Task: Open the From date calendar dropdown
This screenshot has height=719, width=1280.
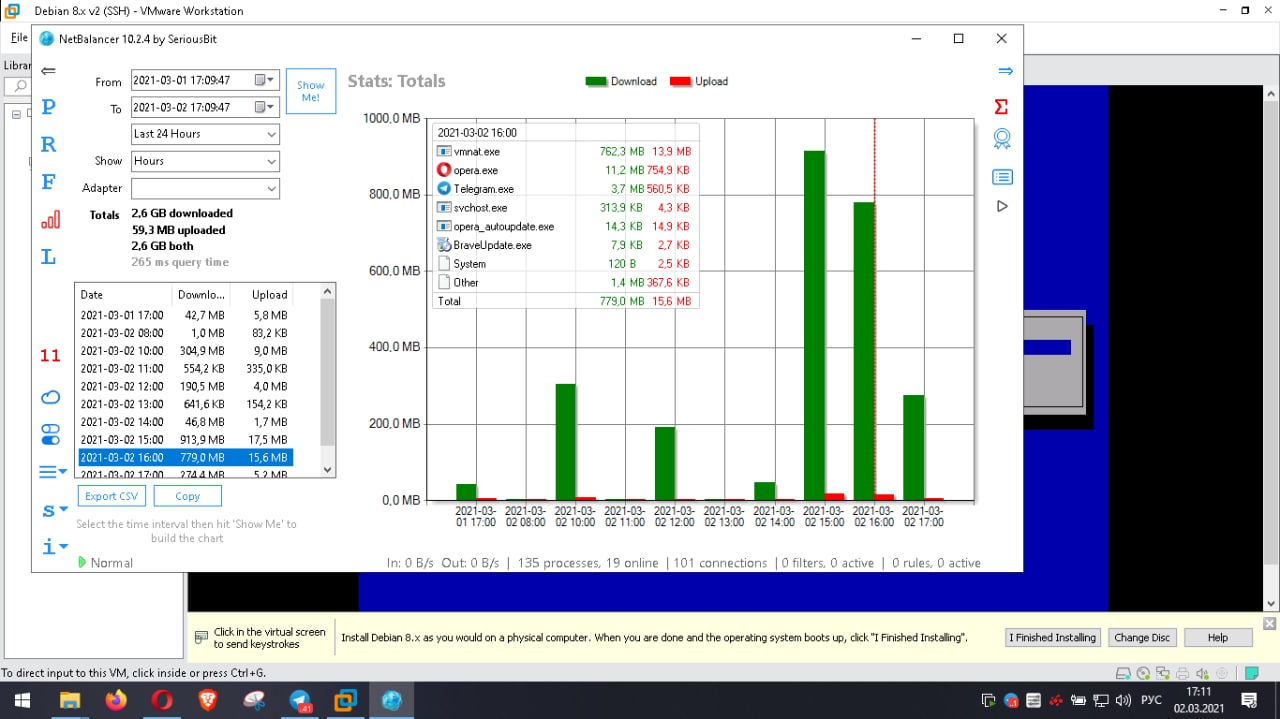Action: pyautogui.click(x=265, y=80)
